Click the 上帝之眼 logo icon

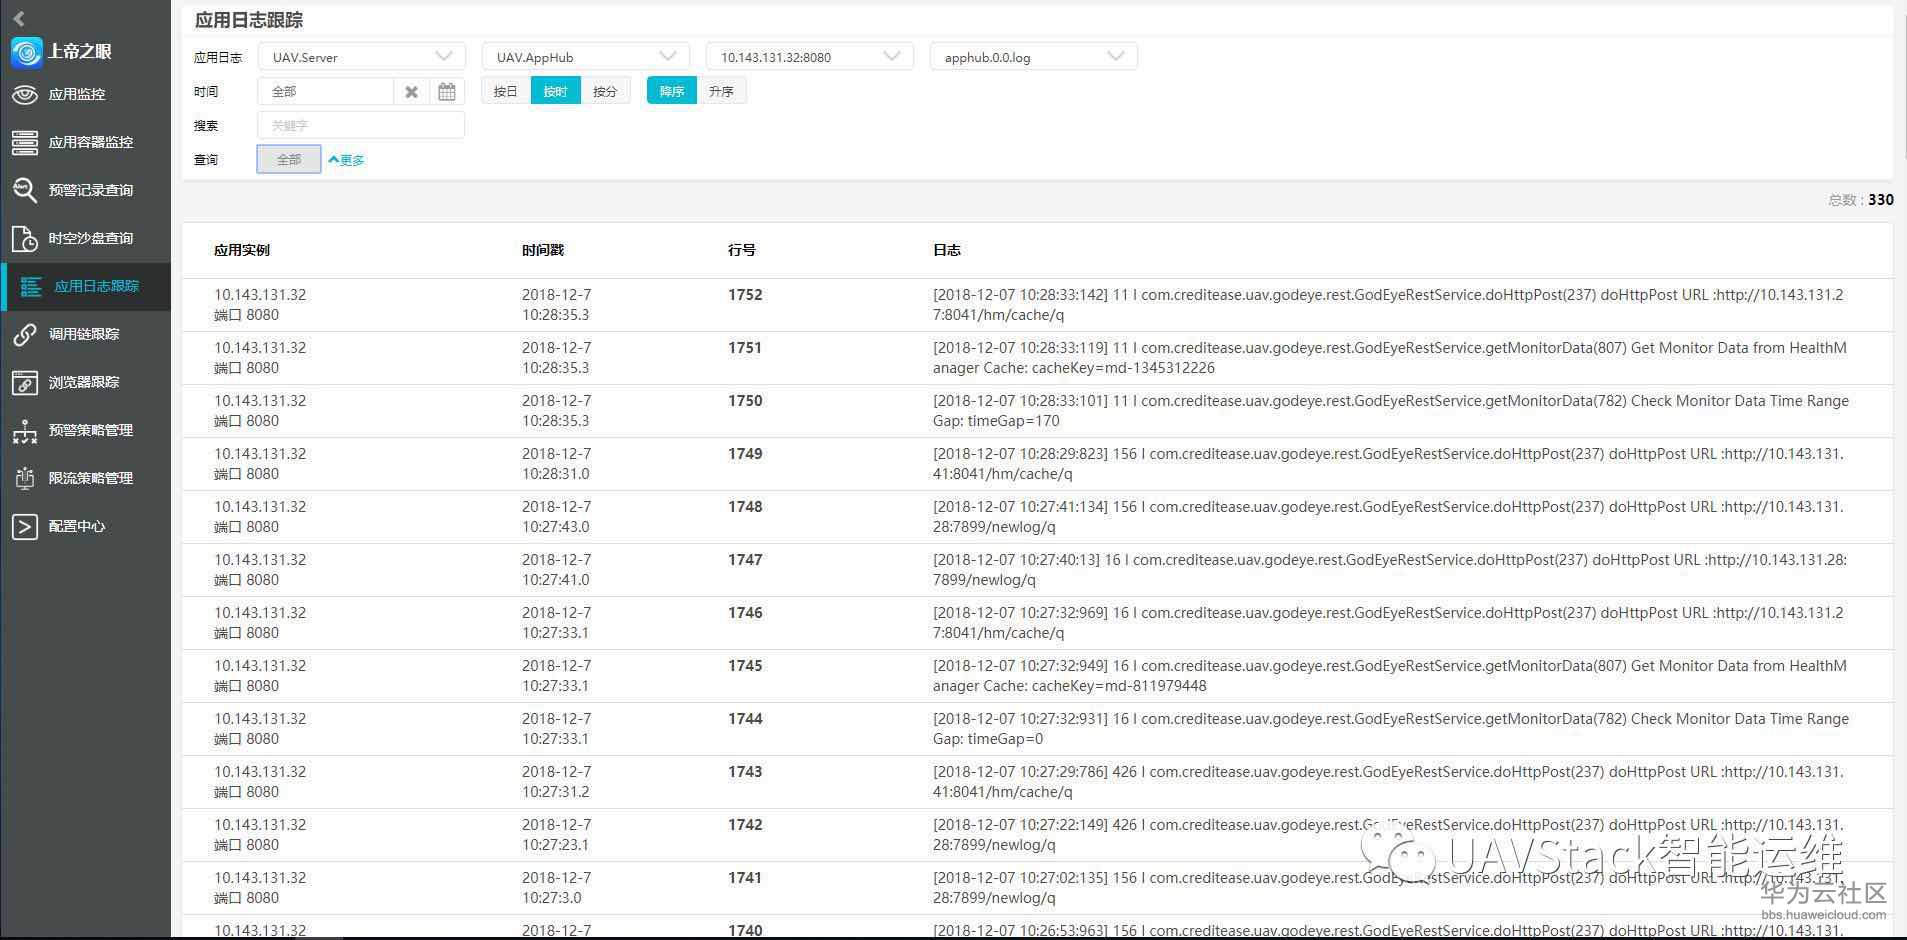coord(26,52)
